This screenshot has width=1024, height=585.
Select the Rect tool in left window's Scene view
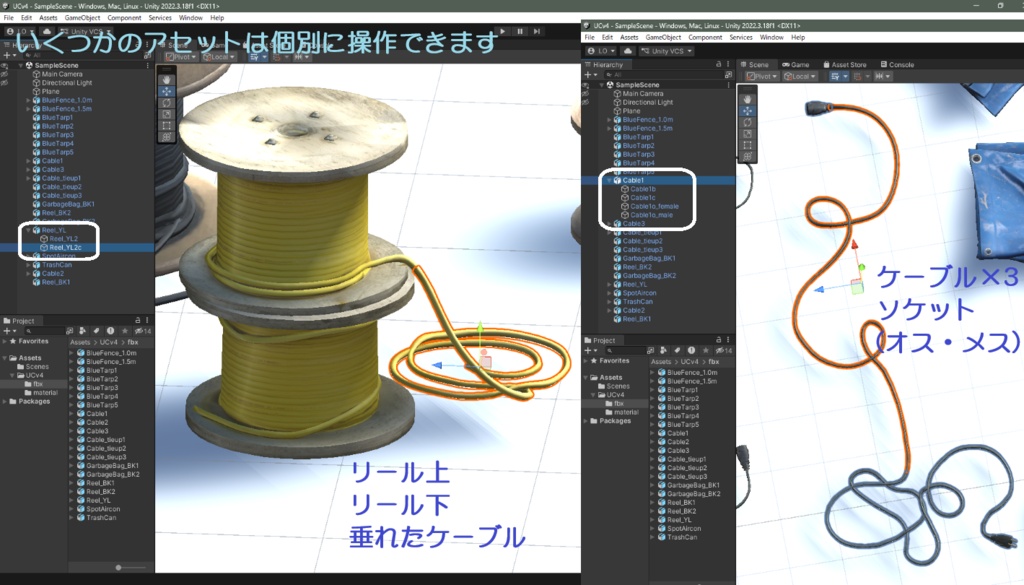(167, 125)
